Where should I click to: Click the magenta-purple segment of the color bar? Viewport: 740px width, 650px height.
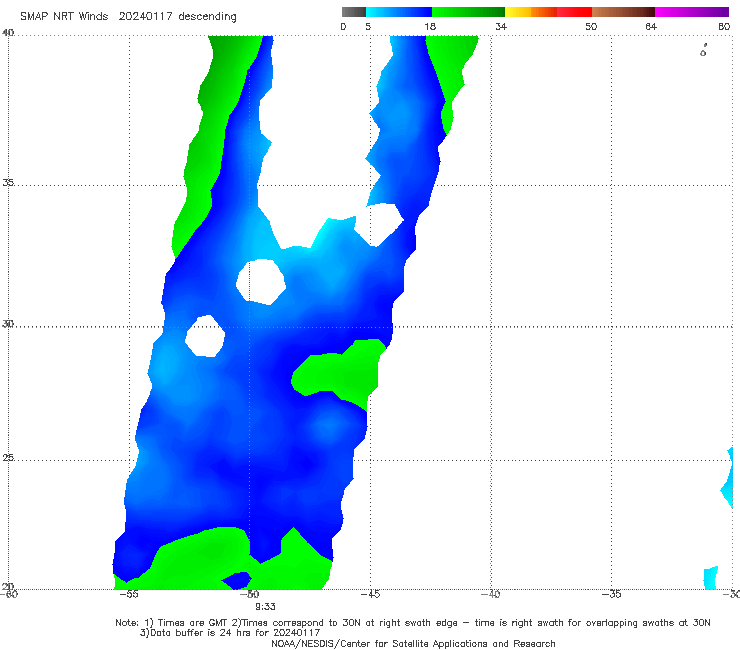click(691, 12)
